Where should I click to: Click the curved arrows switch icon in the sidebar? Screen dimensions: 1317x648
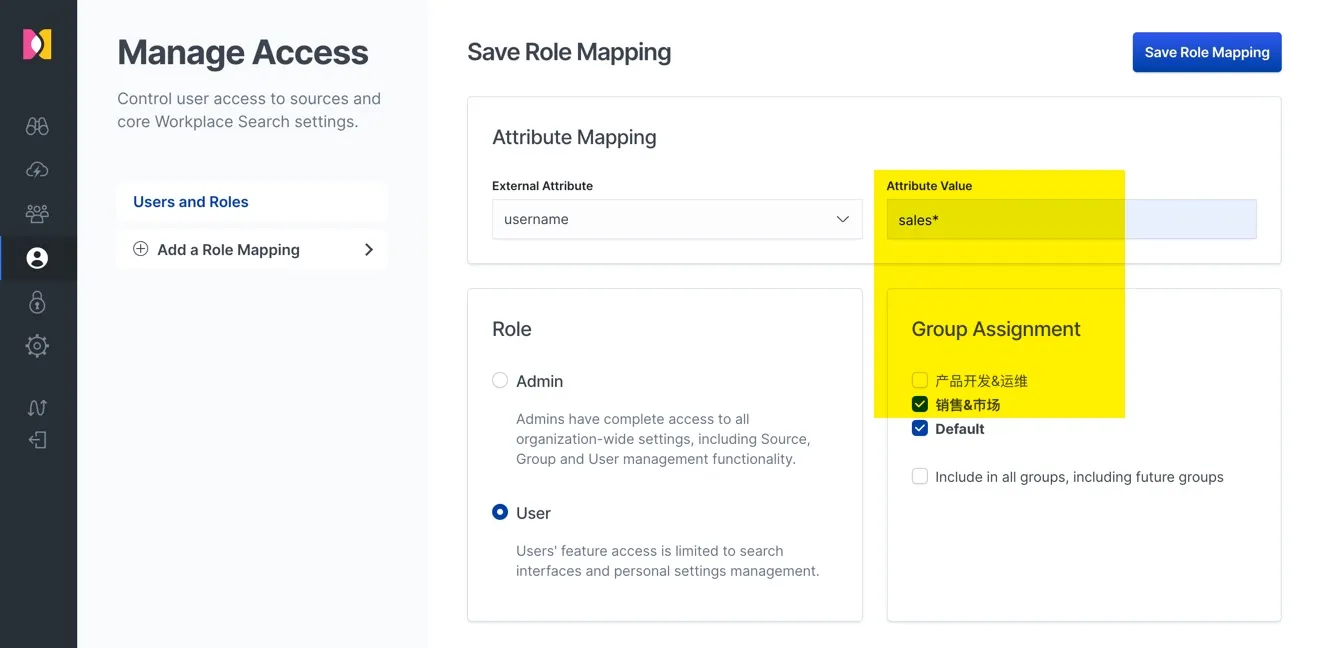click(37, 407)
